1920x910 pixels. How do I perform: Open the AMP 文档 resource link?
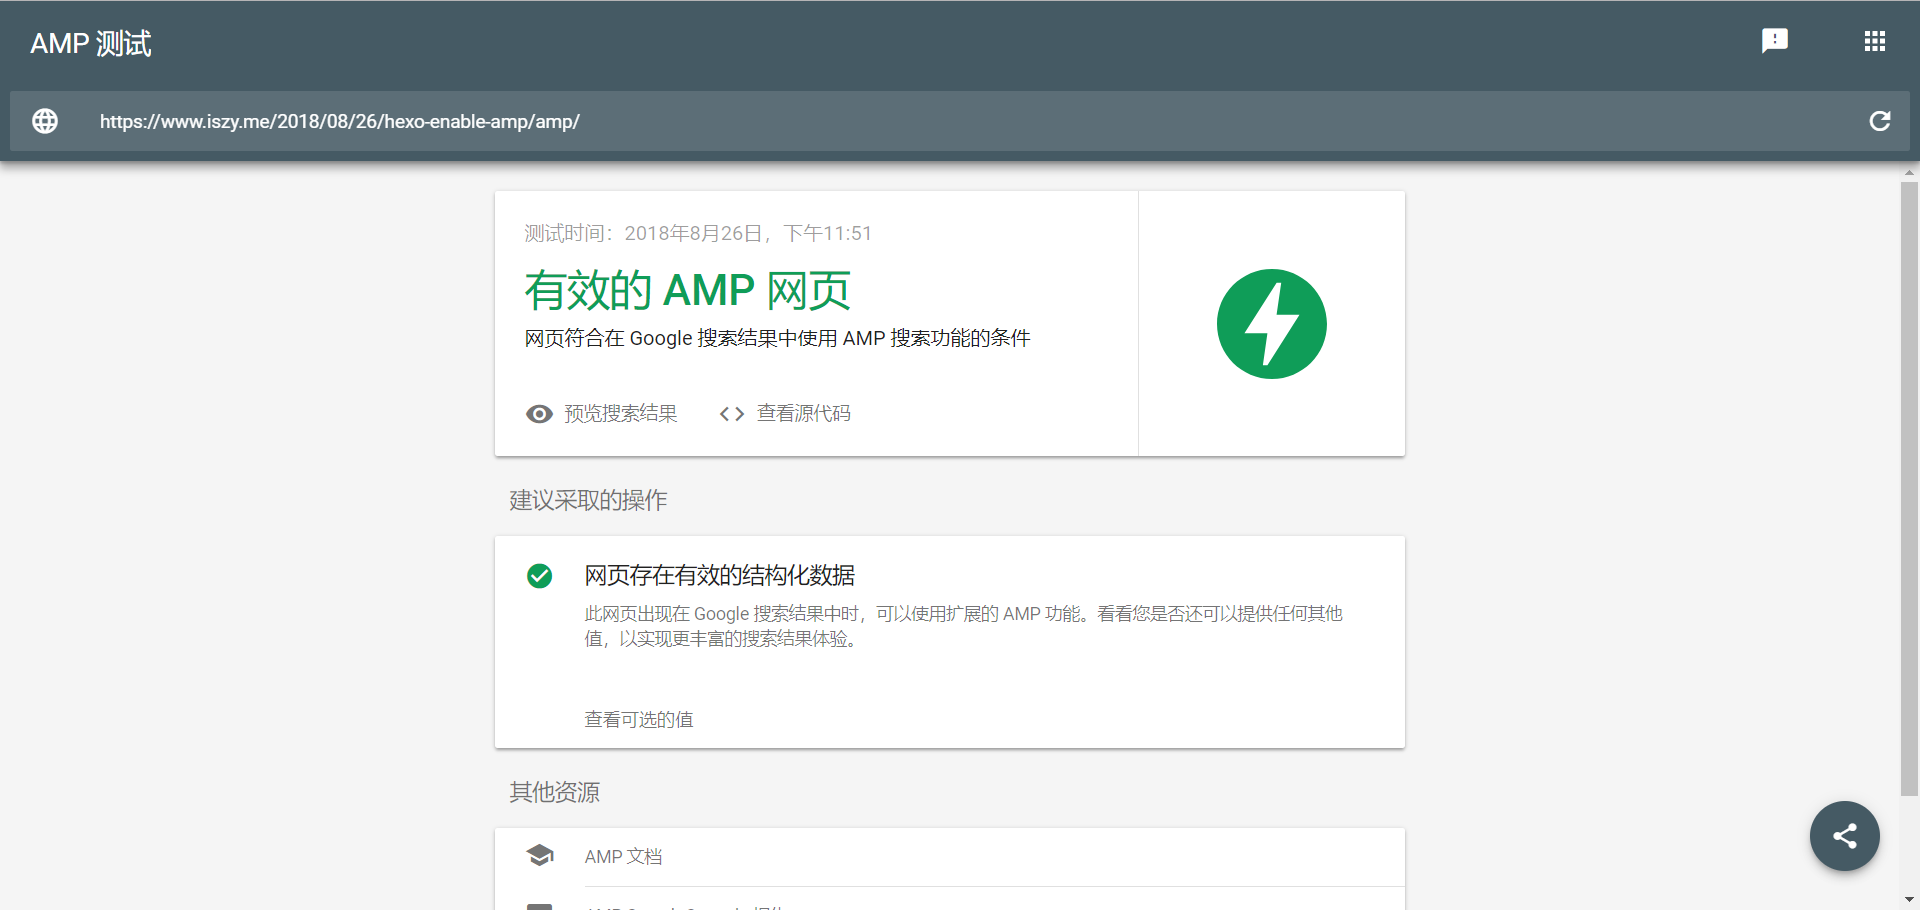[x=623, y=857]
